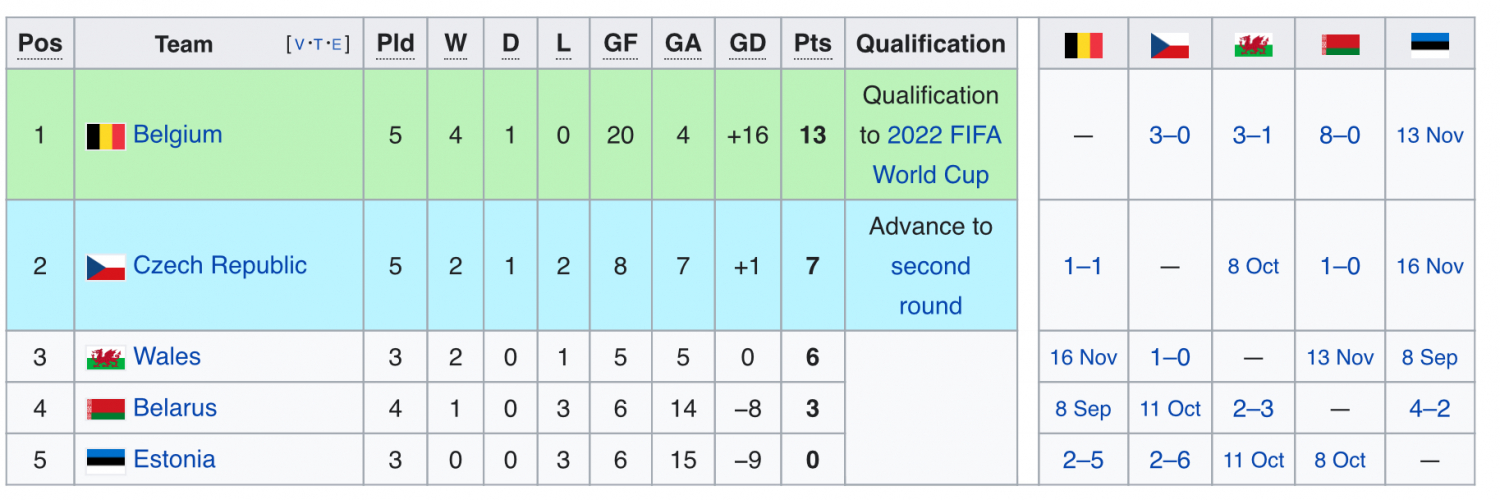Open the Czech Republic team link
Screen dimensions: 1500x500
coord(219,266)
